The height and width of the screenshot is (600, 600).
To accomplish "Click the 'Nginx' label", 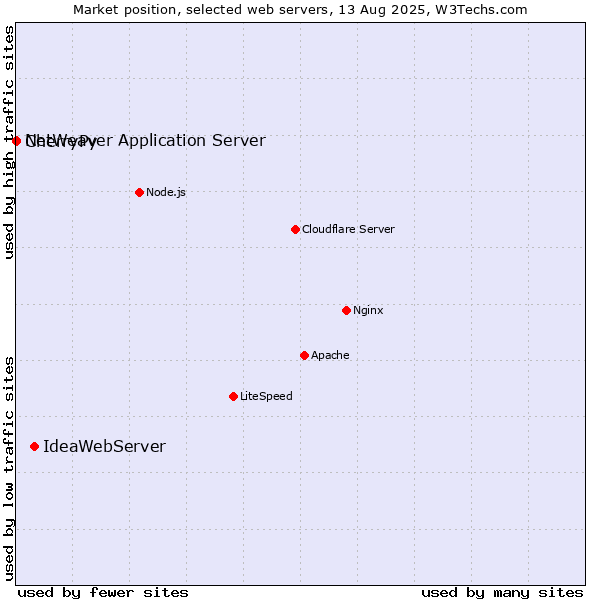I will [368, 310].
